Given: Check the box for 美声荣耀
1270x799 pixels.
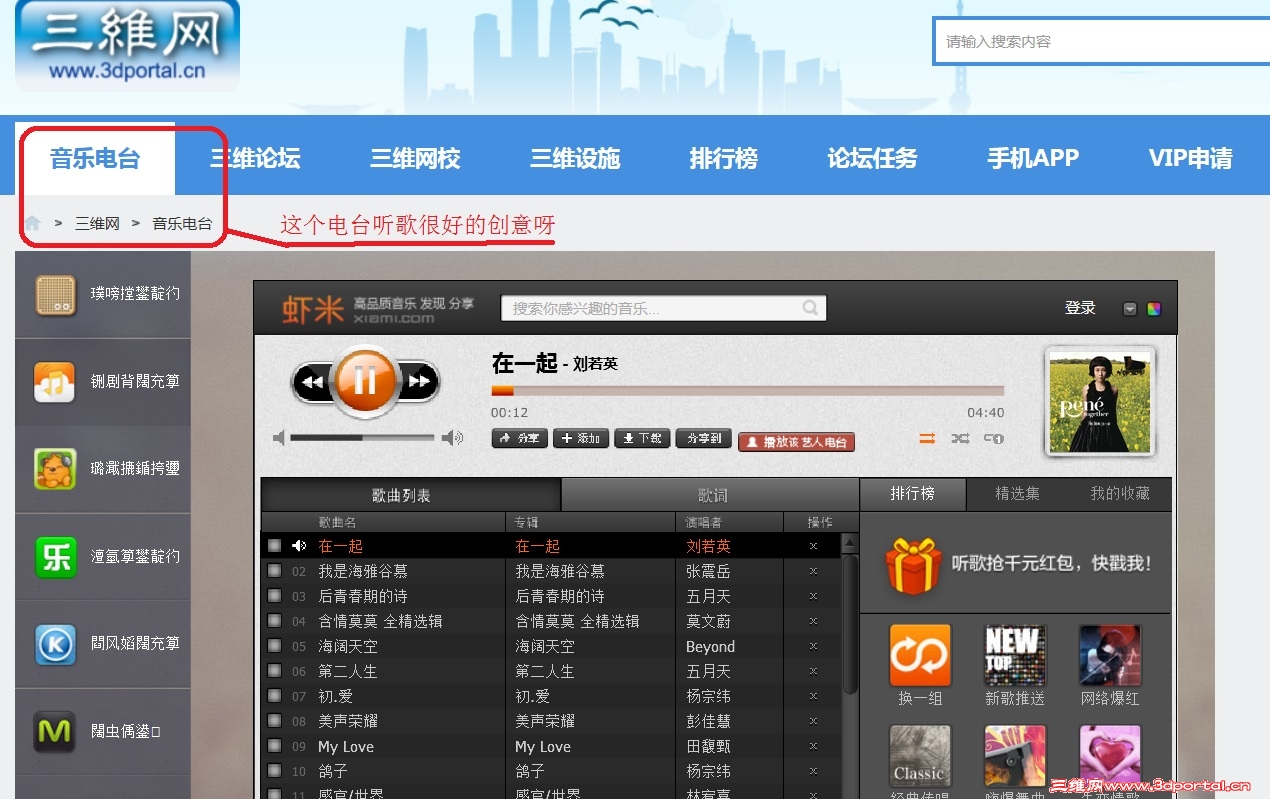Looking at the screenshot, I should point(274,721).
